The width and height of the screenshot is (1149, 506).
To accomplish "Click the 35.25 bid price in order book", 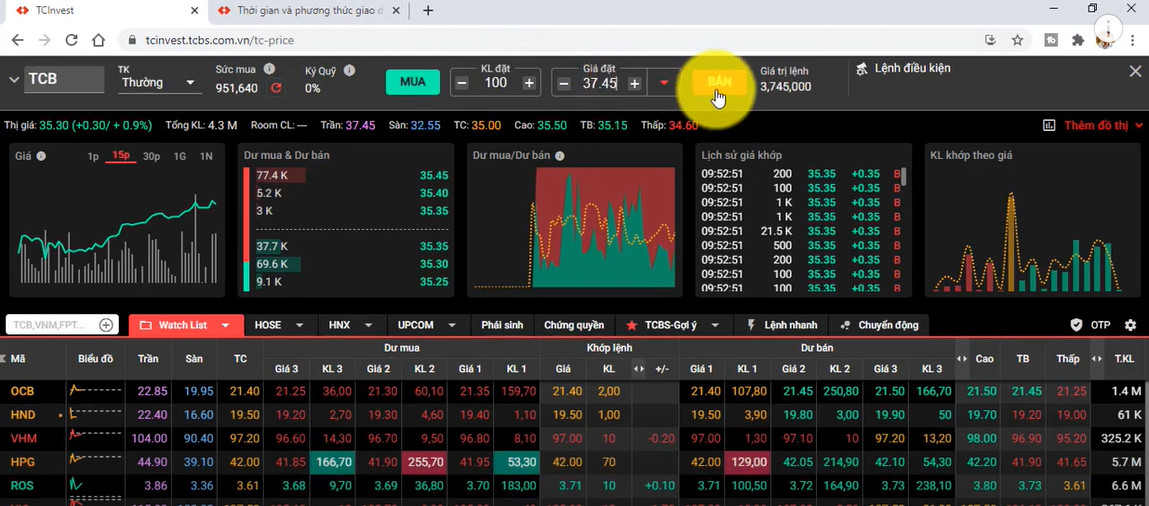I will pyautogui.click(x=434, y=282).
